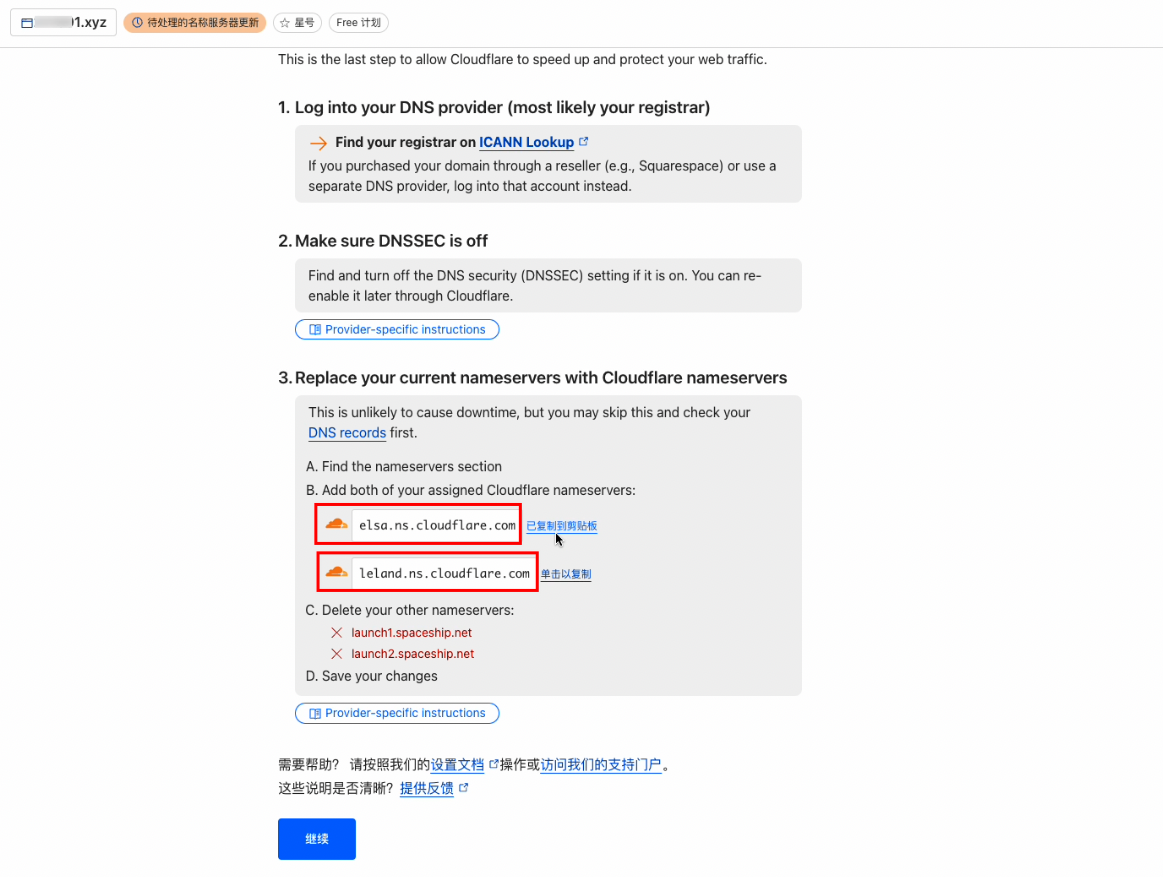Screen dimensions: 1163x877
Task: Click the Free 计划 plan badge
Action: pos(358,22)
